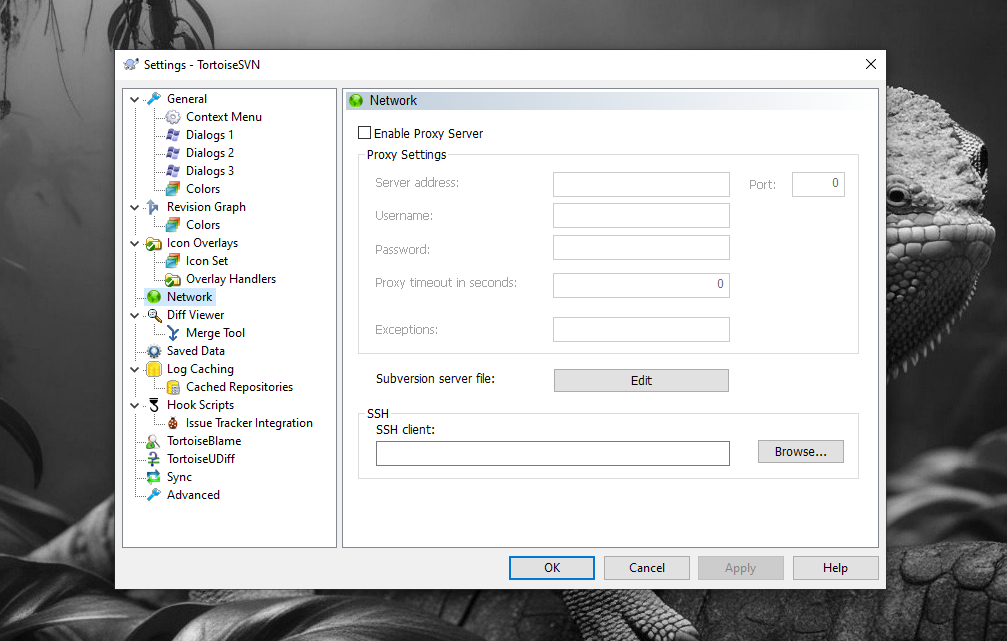
Task: Click into the SSH client text field
Action: pos(552,454)
